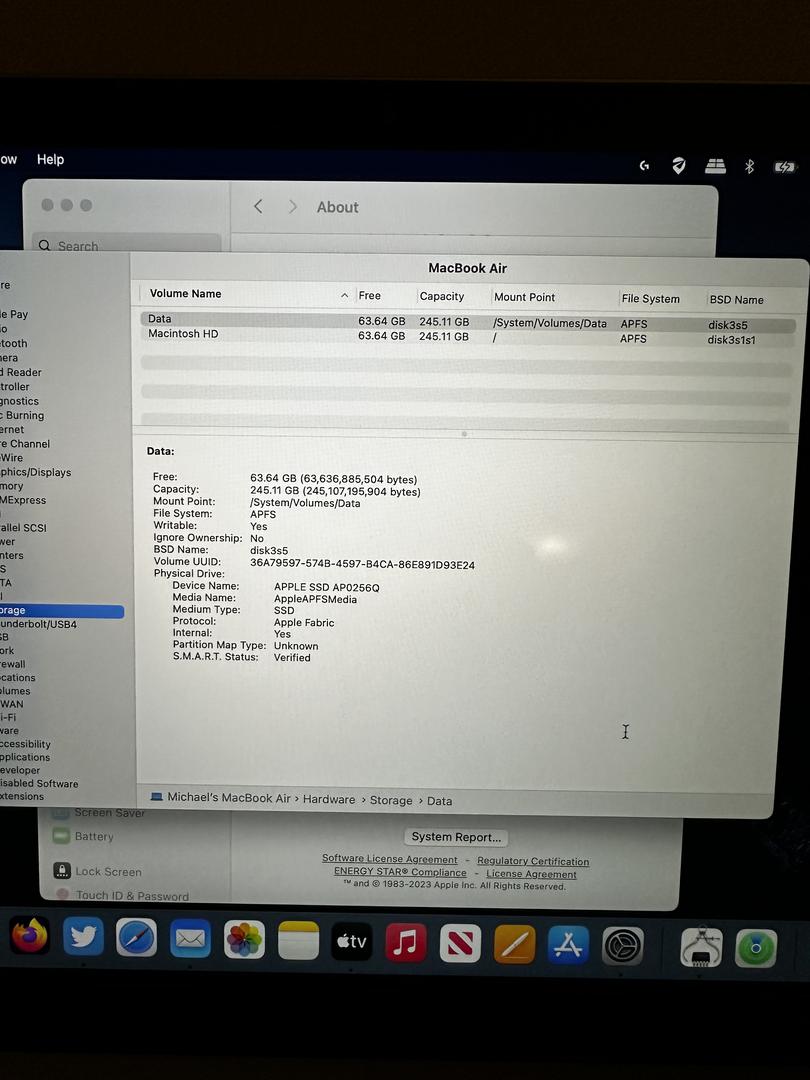Go back in the System Settings window

point(258,206)
